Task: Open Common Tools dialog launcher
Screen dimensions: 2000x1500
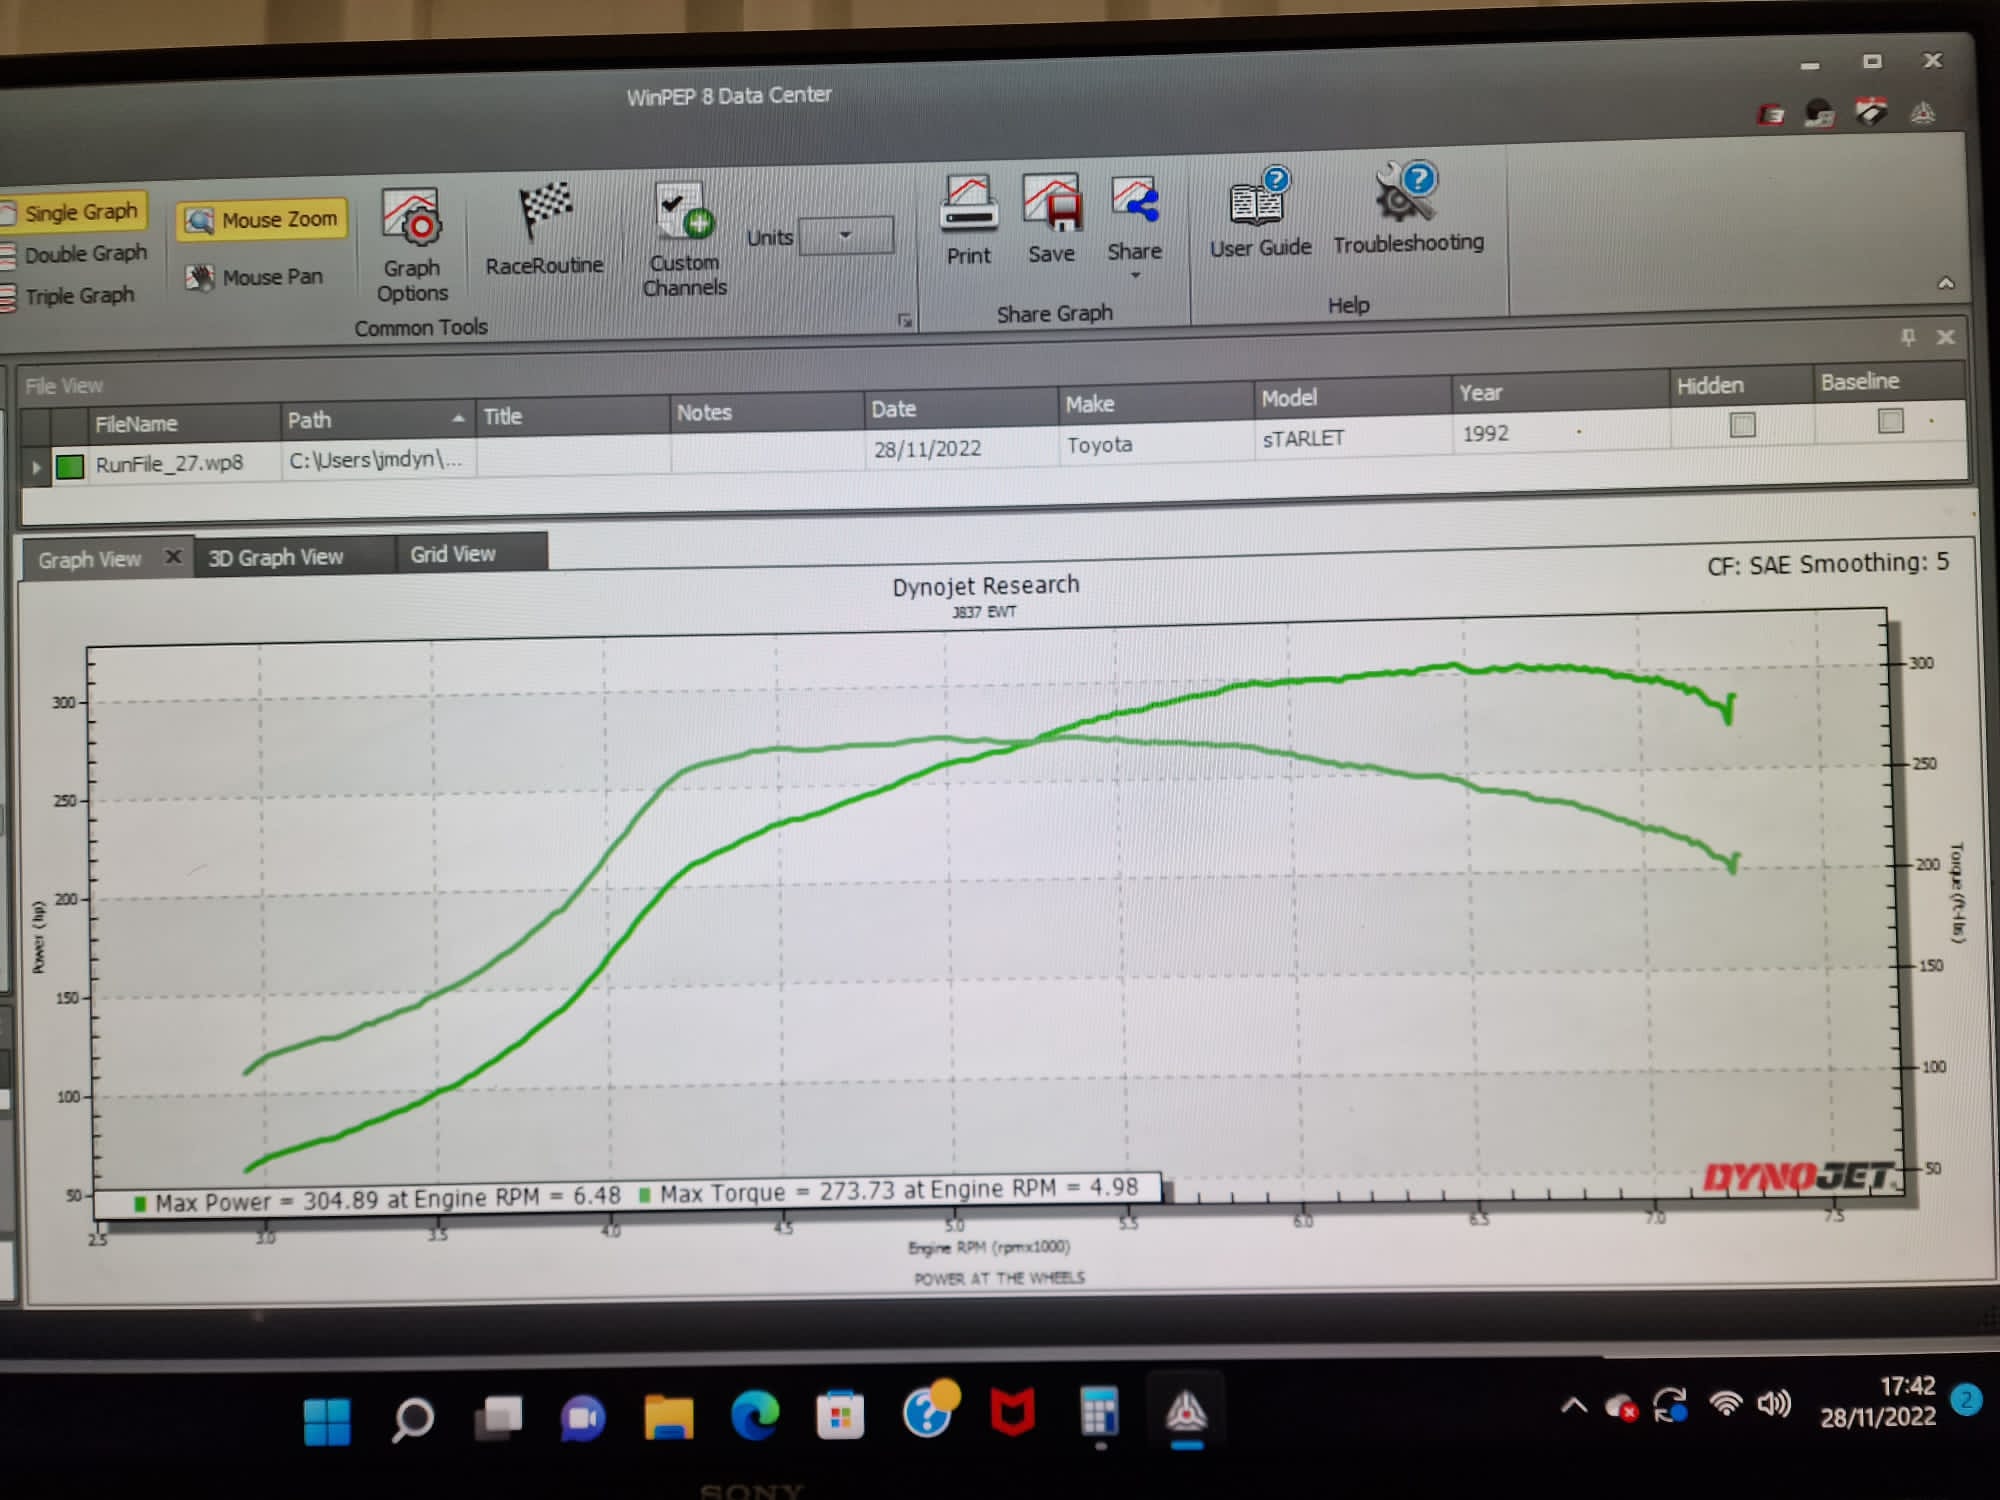Action: pyautogui.click(x=904, y=321)
